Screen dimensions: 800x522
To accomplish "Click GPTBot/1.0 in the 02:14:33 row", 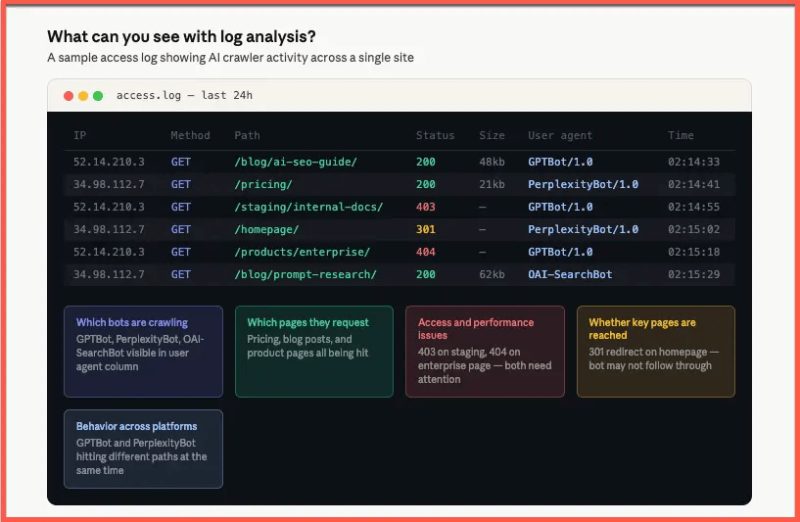I will 560,162.
